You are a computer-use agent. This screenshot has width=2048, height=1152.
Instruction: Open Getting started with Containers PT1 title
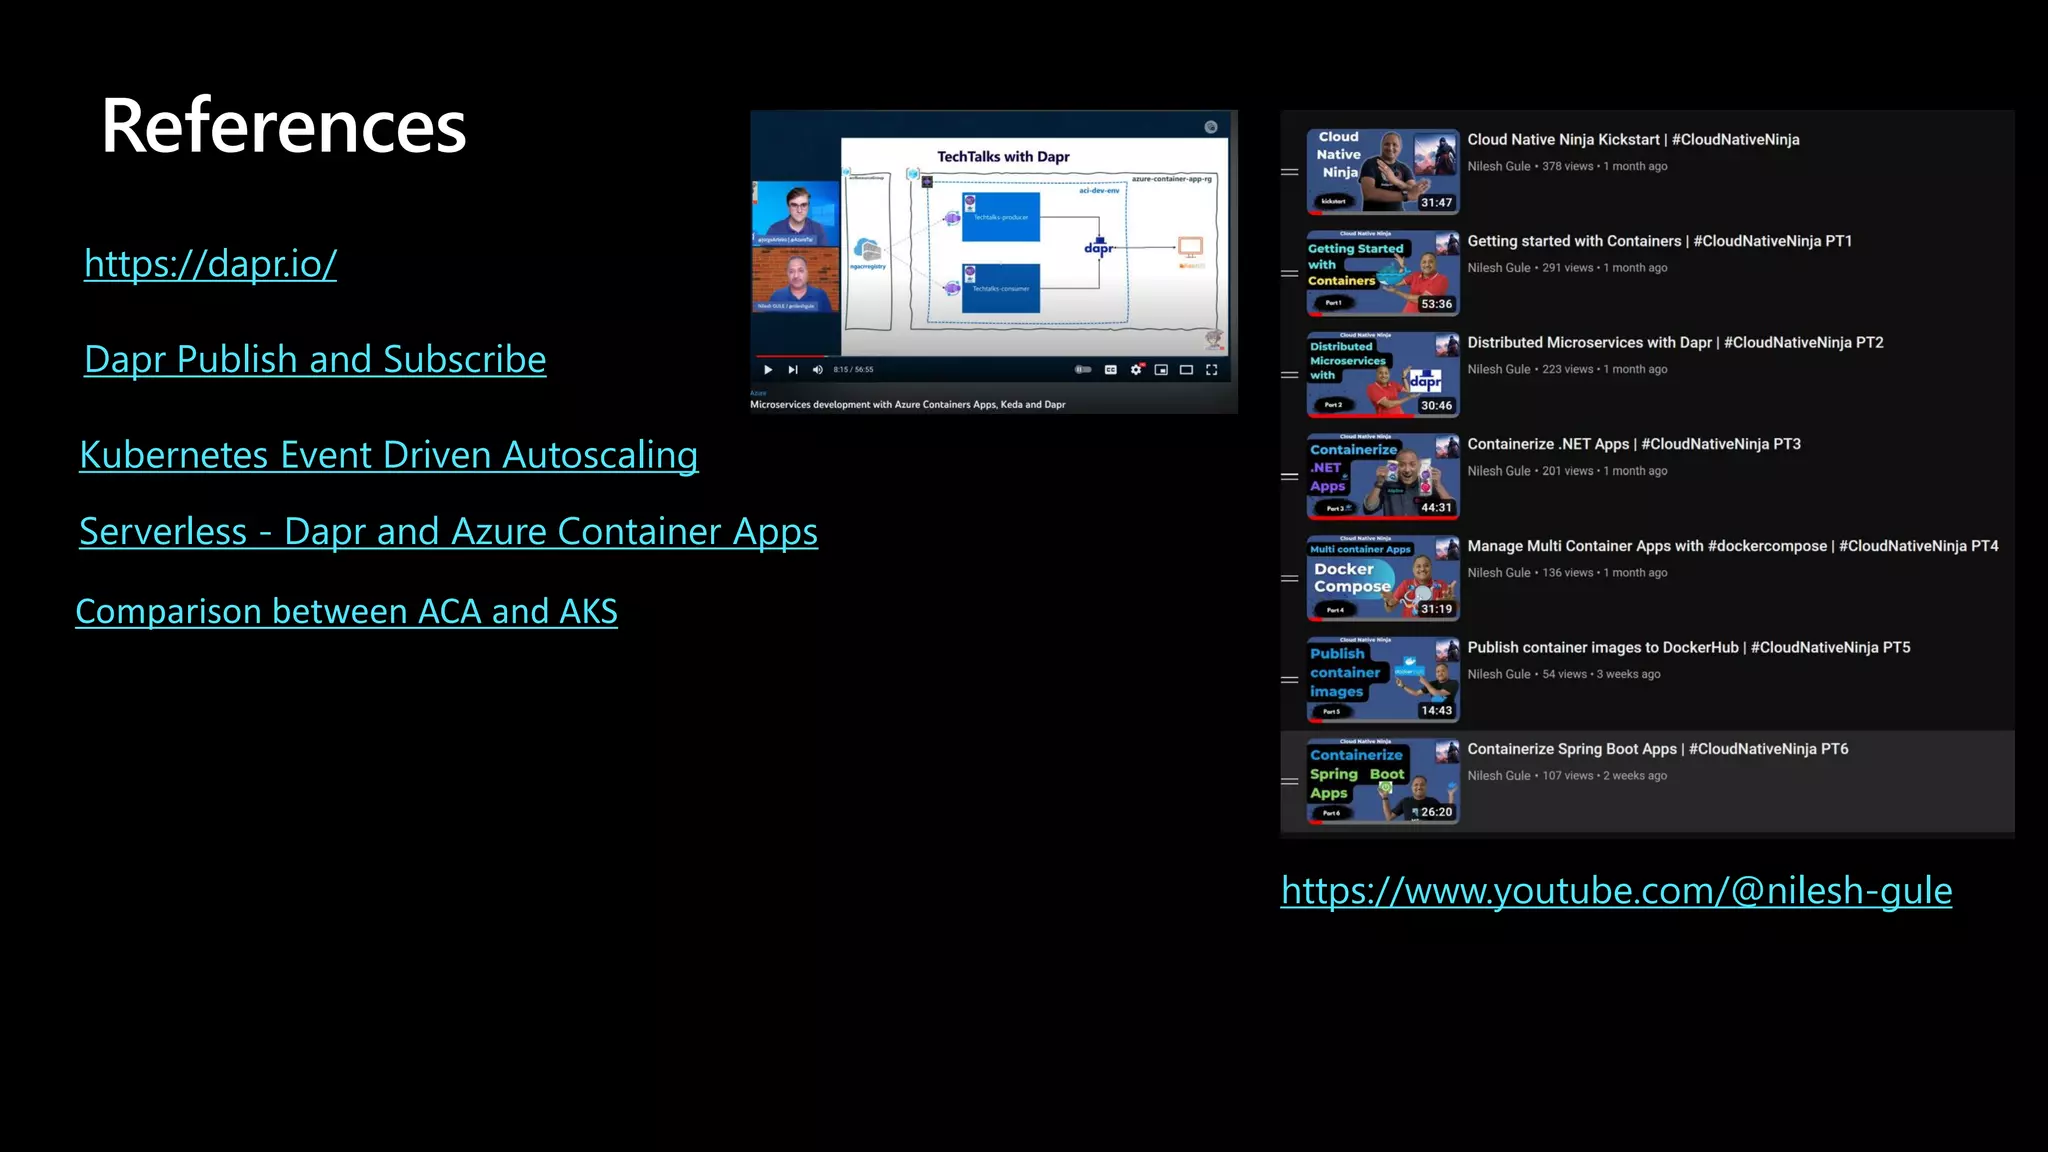[x=1660, y=241]
